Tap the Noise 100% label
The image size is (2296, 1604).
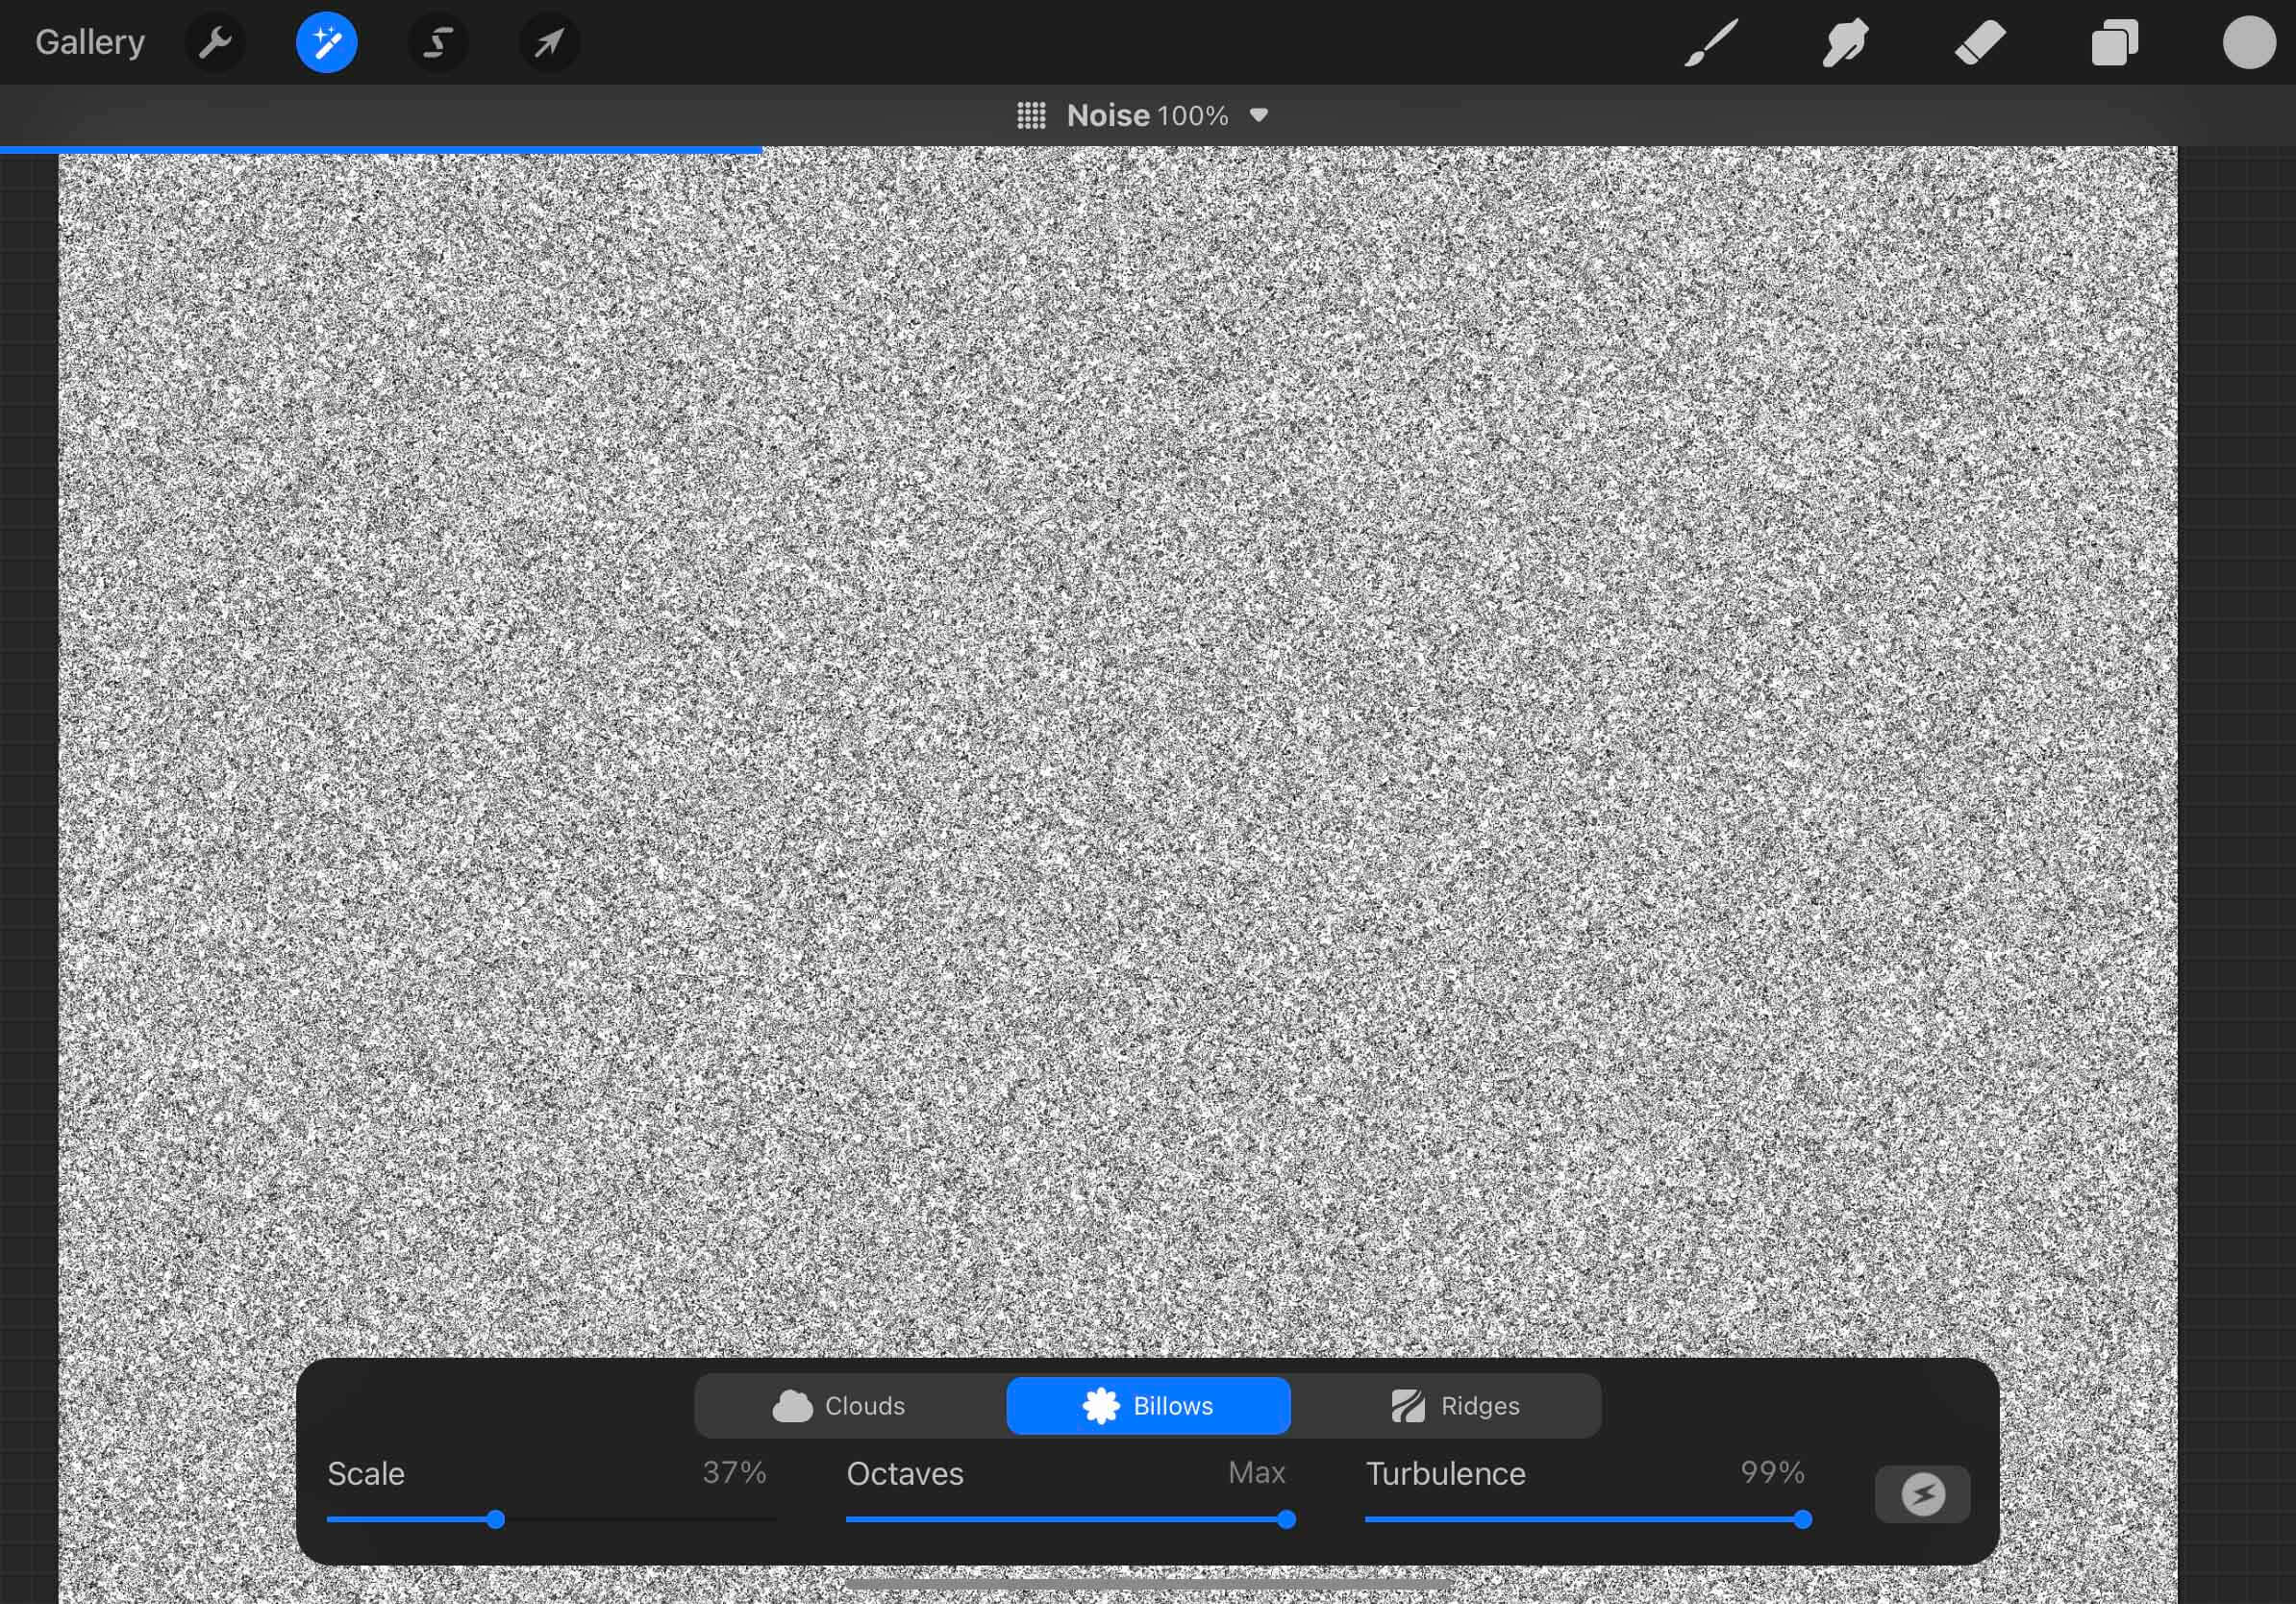[1146, 115]
